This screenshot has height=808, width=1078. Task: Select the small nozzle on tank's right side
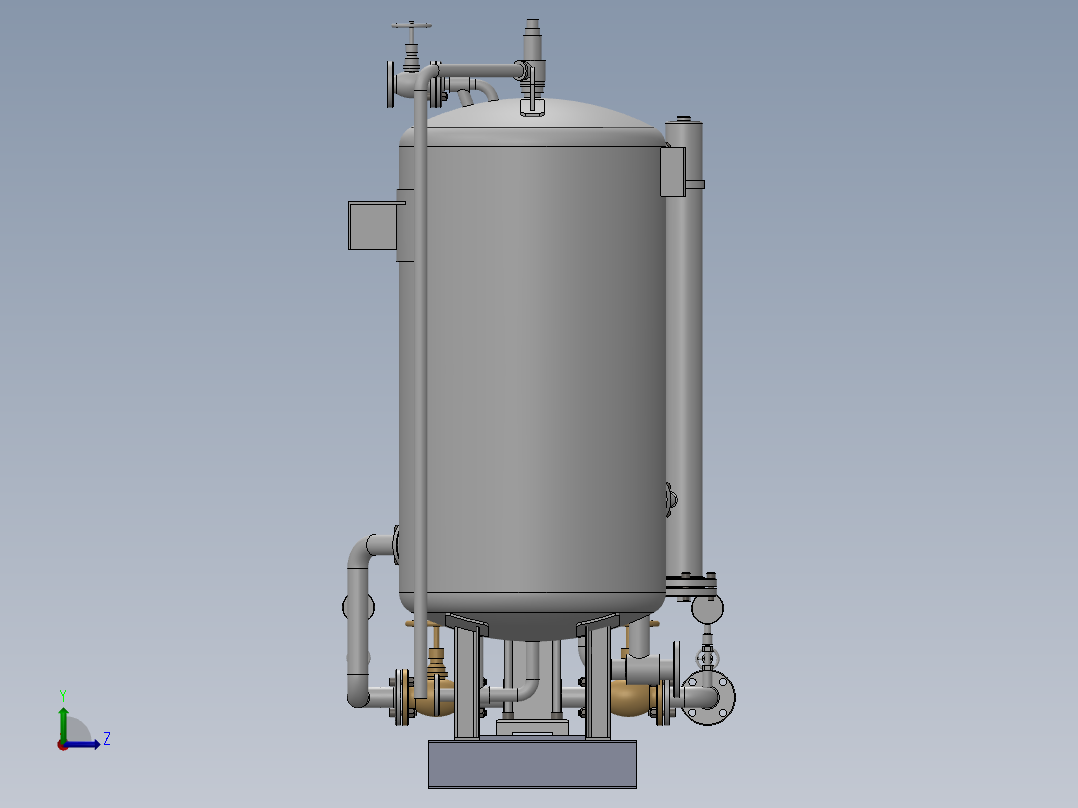(669, 498)
